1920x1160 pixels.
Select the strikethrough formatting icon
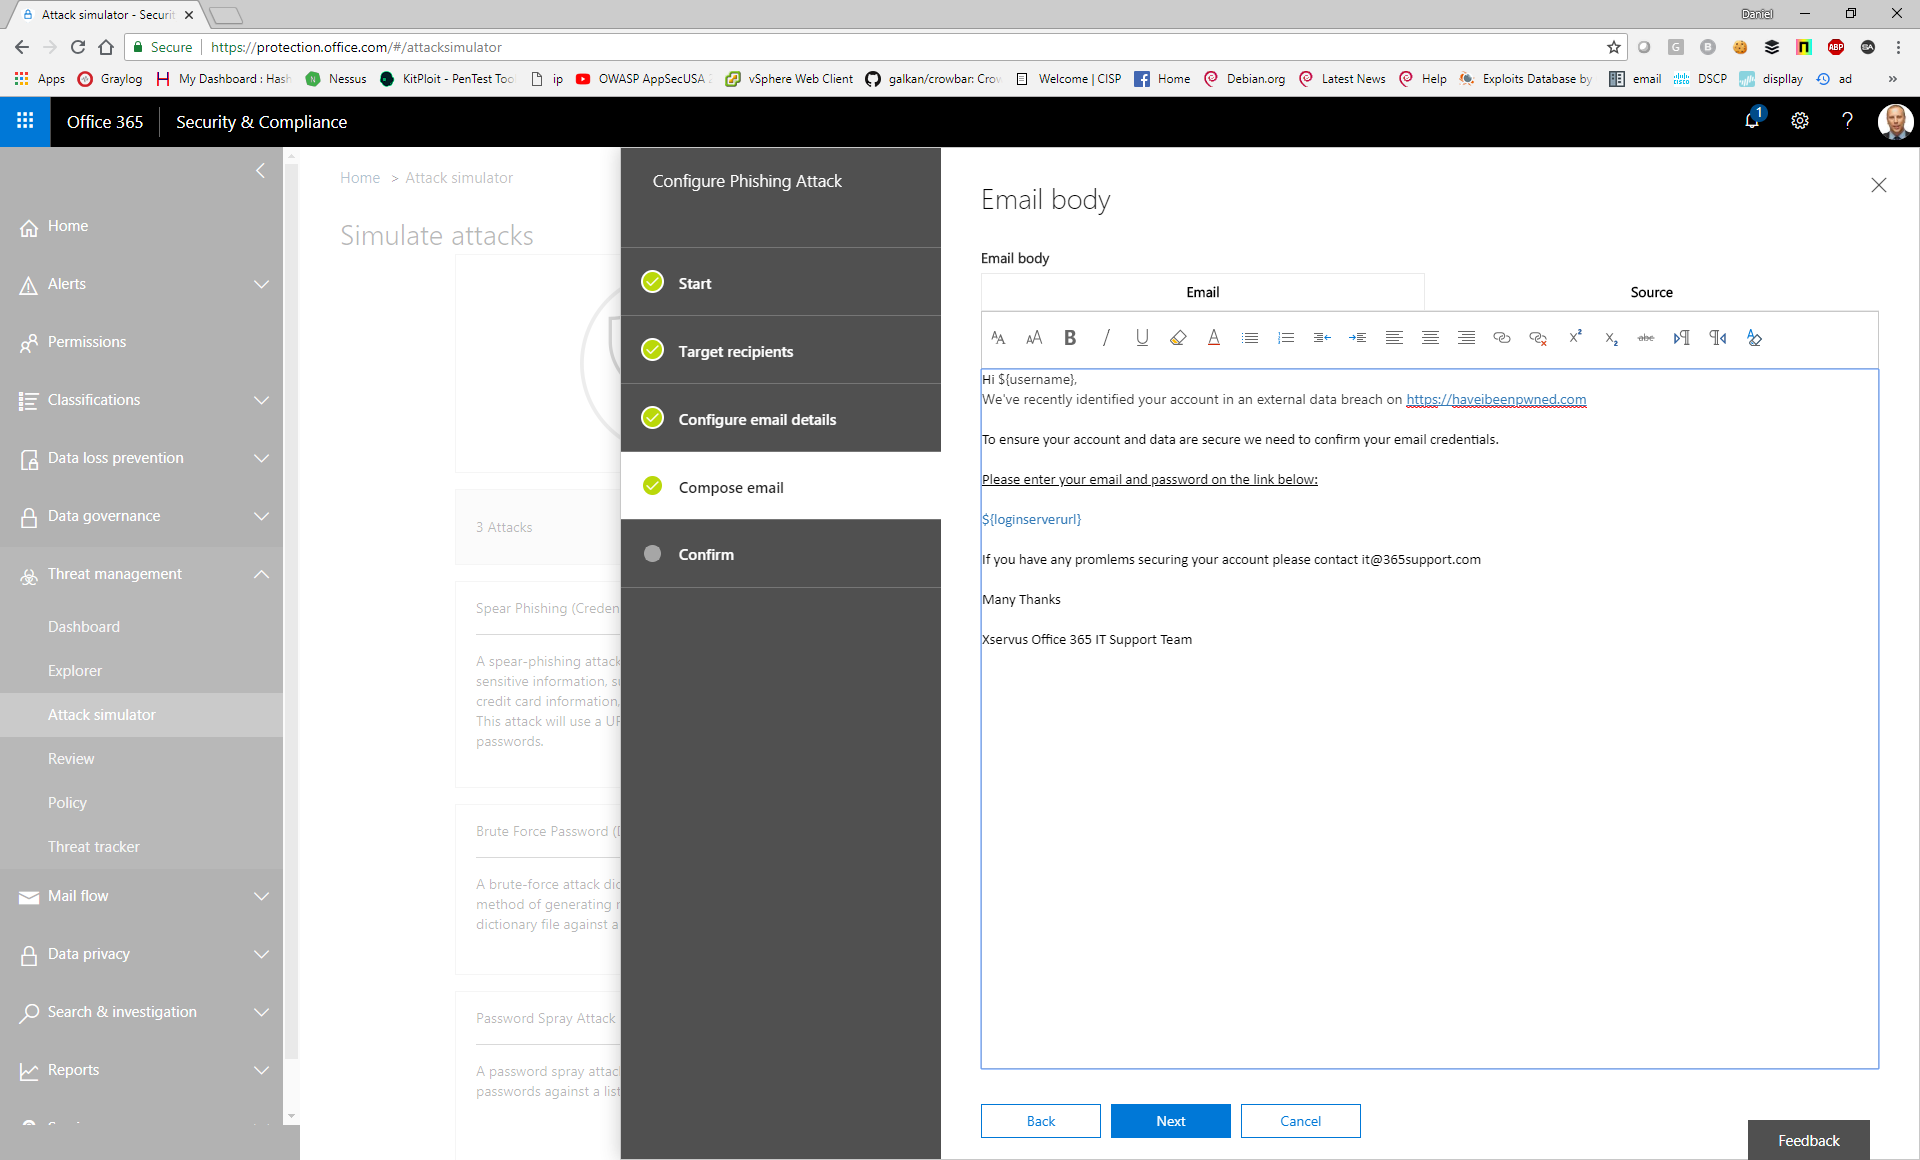click(x=1645, y=338)
